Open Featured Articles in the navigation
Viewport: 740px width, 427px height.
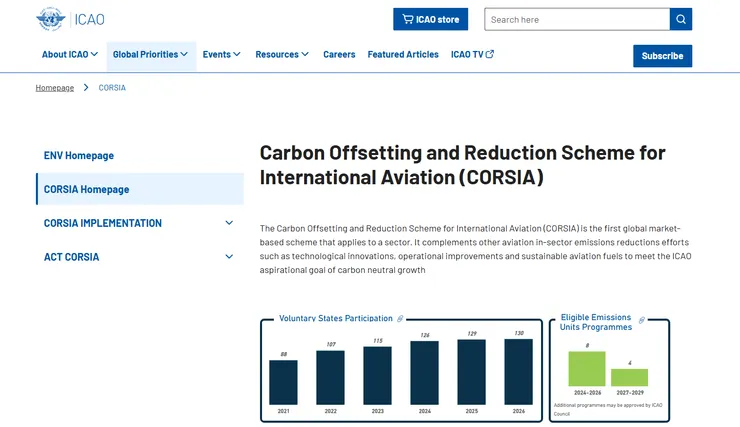pos(402,55)
